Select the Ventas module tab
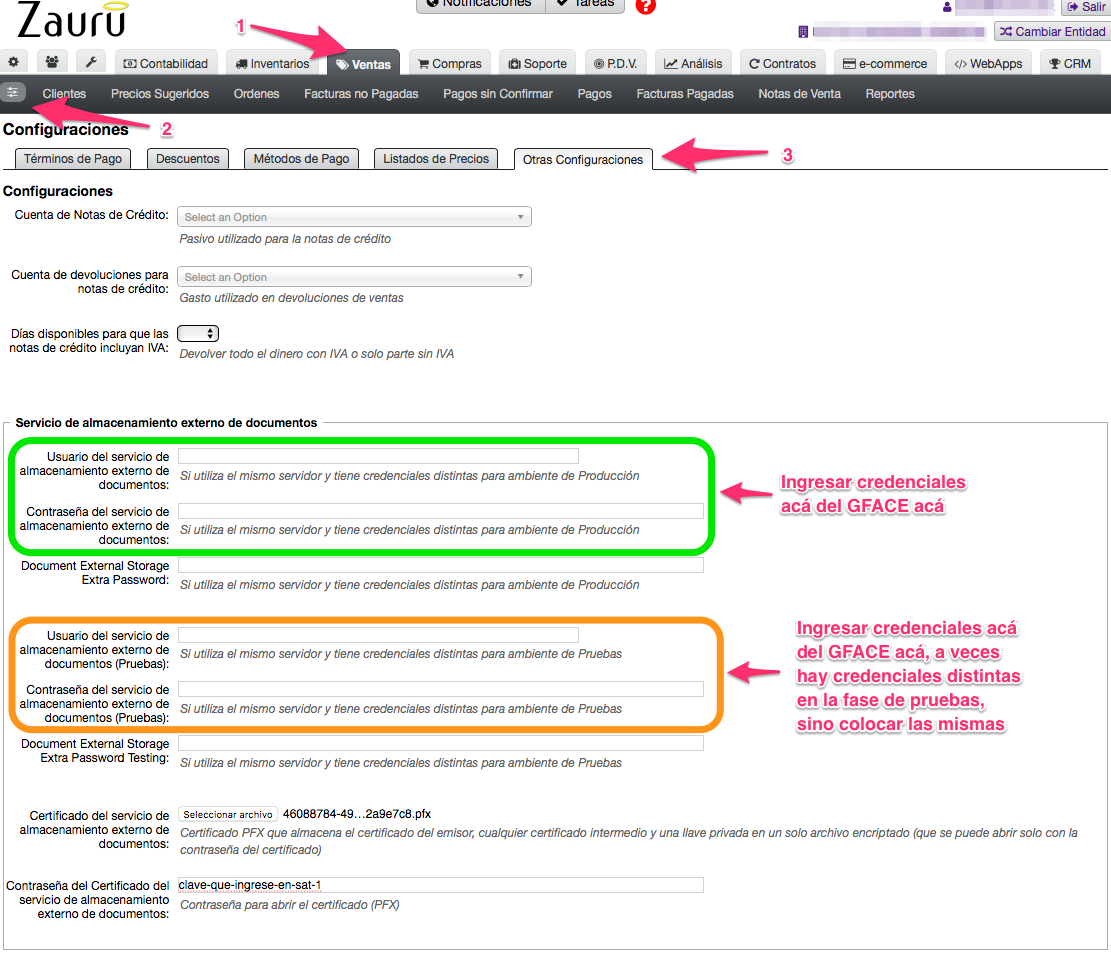Image resolution: width=1111 pixels, height=953 pixels. click(x=363, y=63)
